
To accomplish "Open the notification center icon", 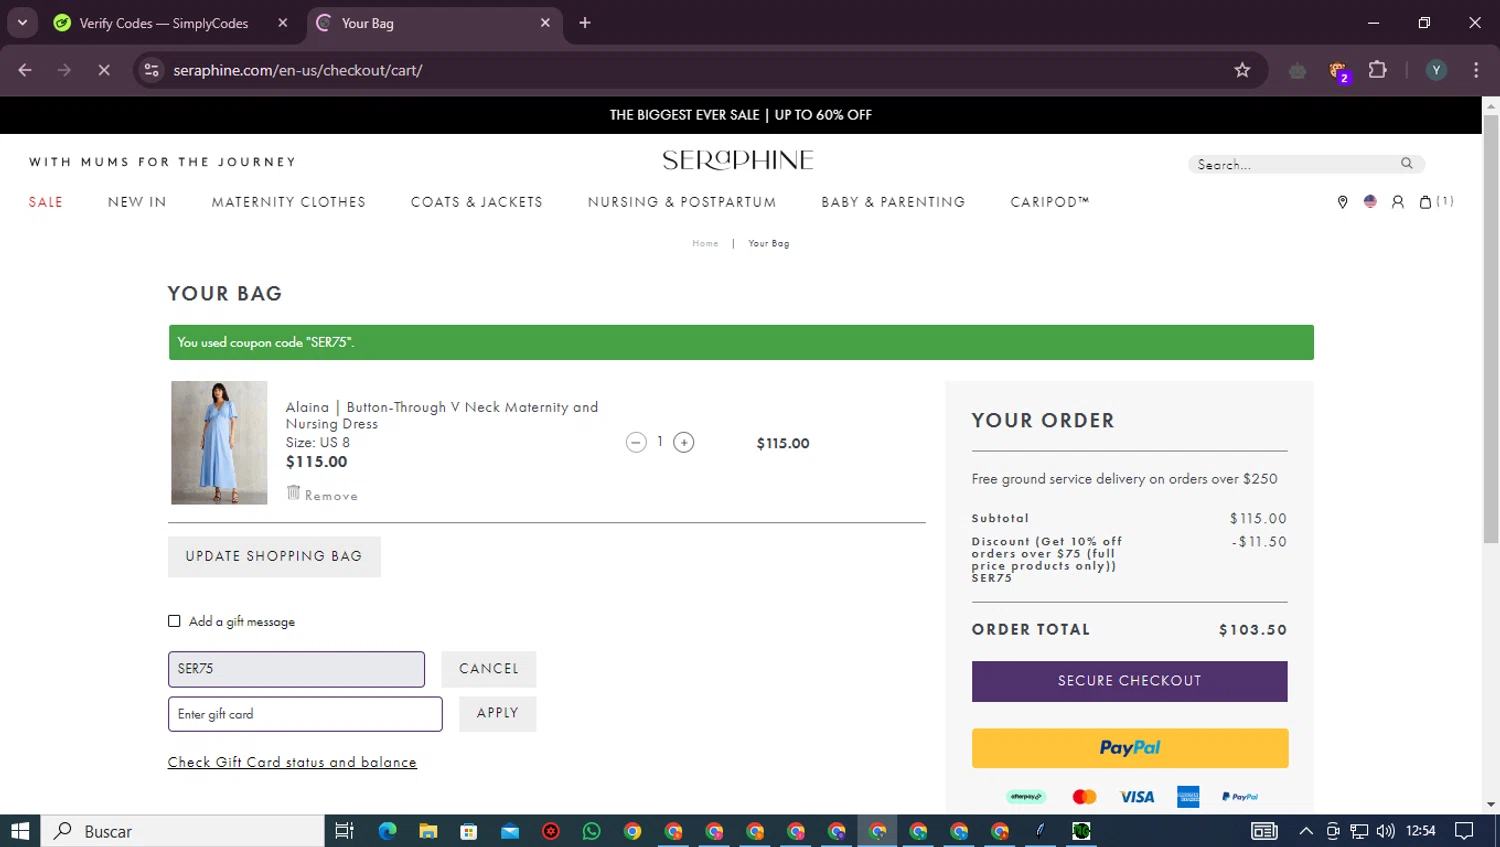I will tap(1464, 831).
